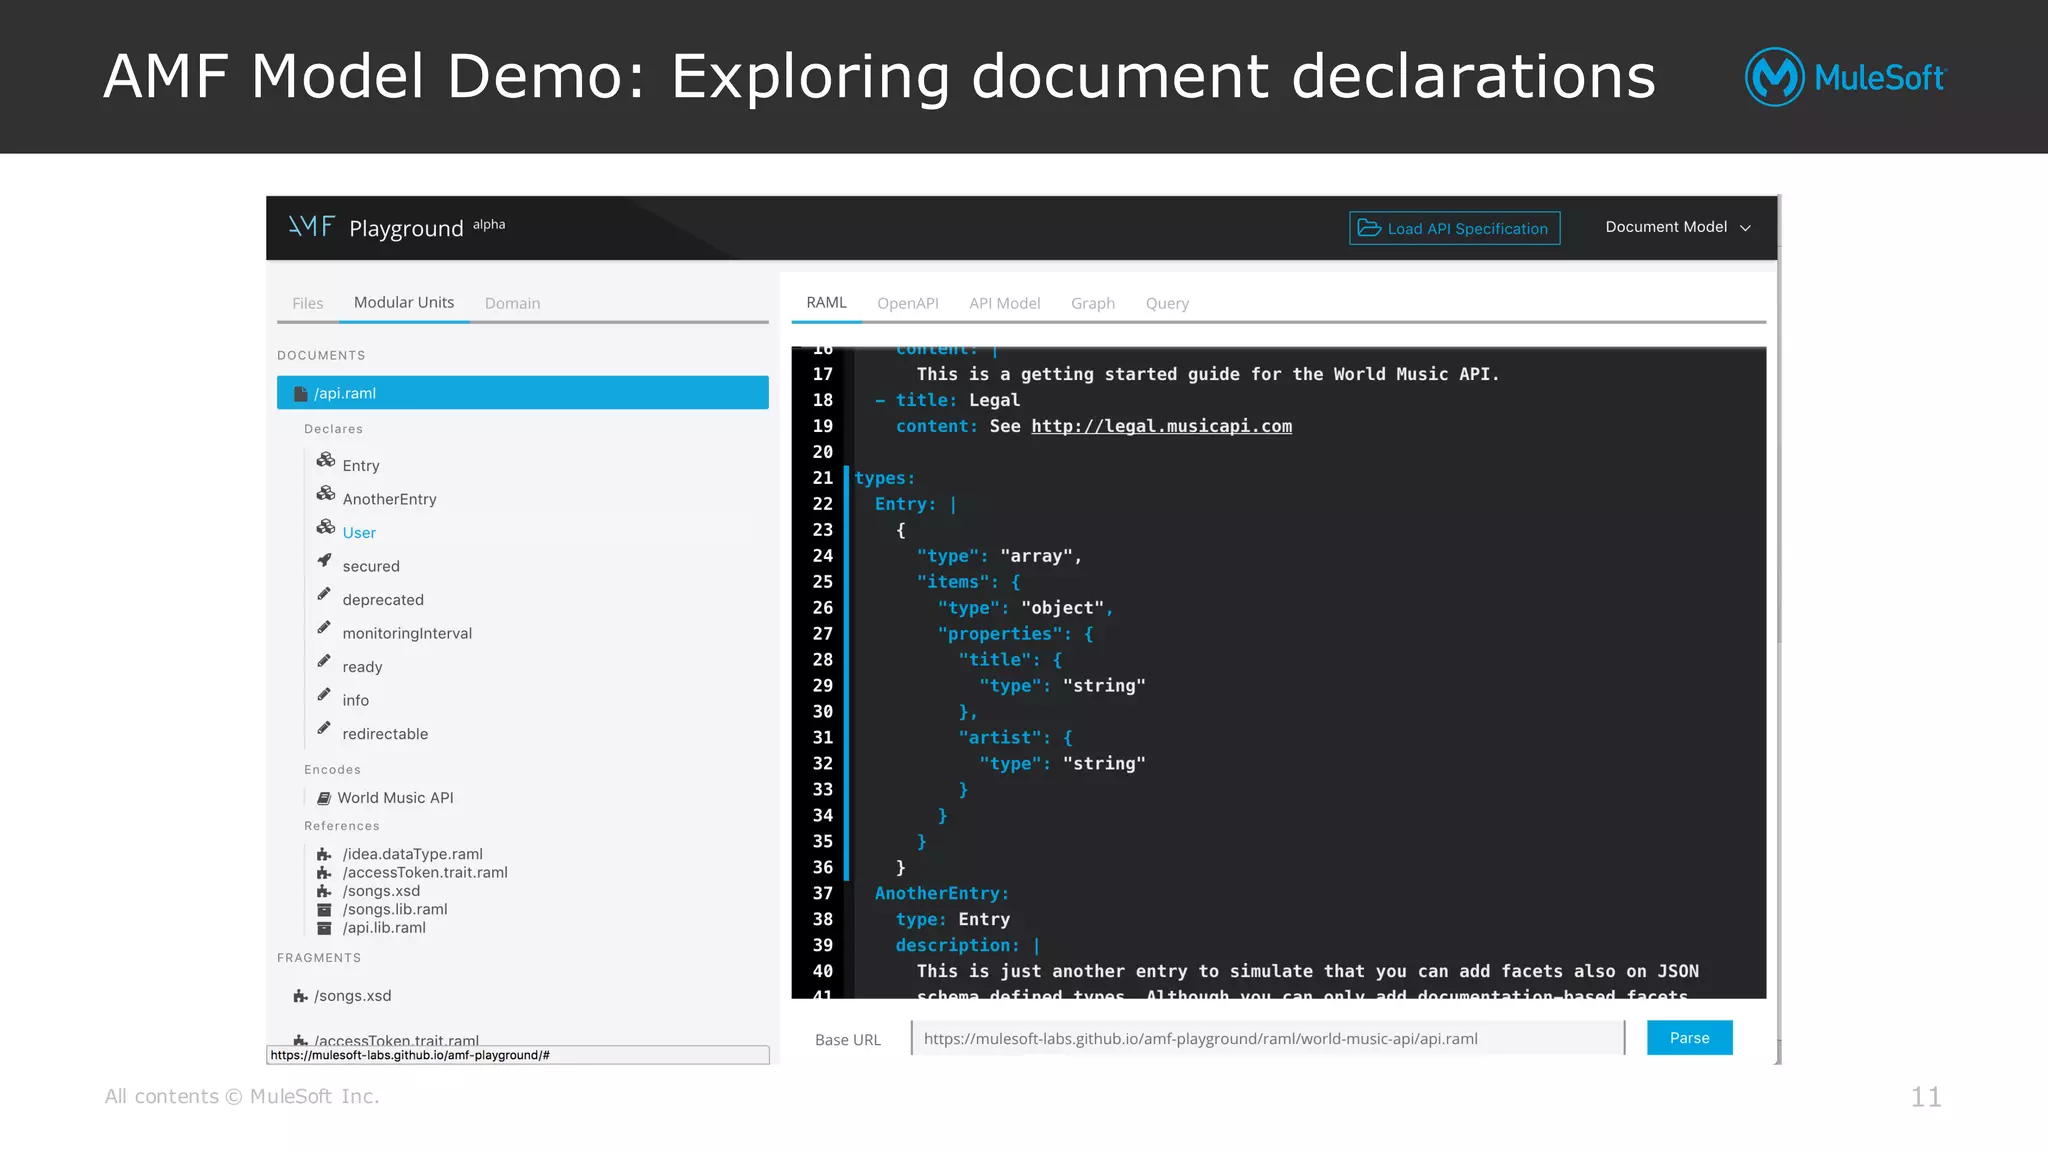2048x1152 pixels.
Task: Click the Load API Specification button
Action: (x=1455, y=228)
